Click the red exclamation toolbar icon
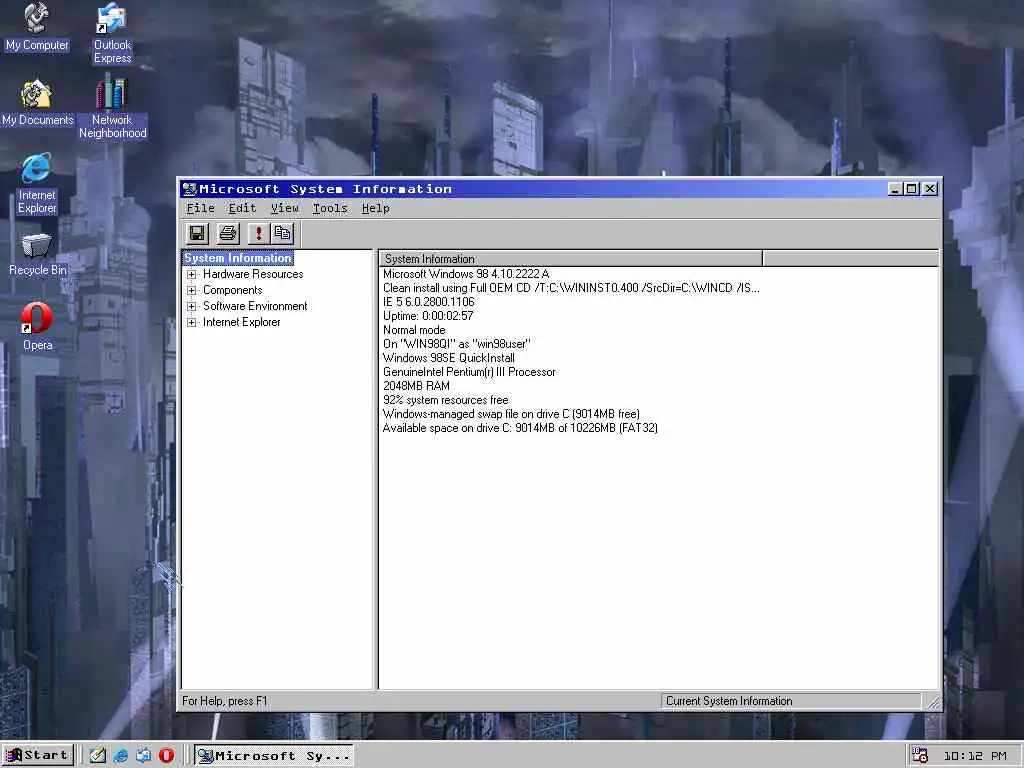The width and height of the screenshot is (1024, 768). 259,233
